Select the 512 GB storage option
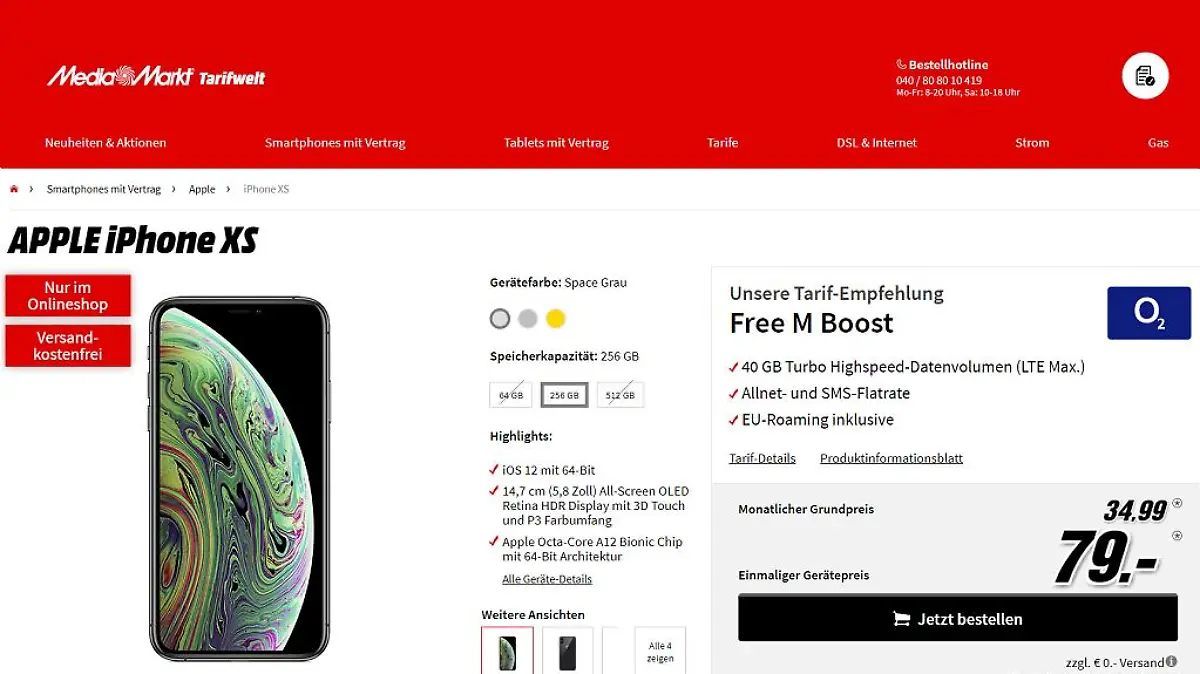 (x=620, y=395)
